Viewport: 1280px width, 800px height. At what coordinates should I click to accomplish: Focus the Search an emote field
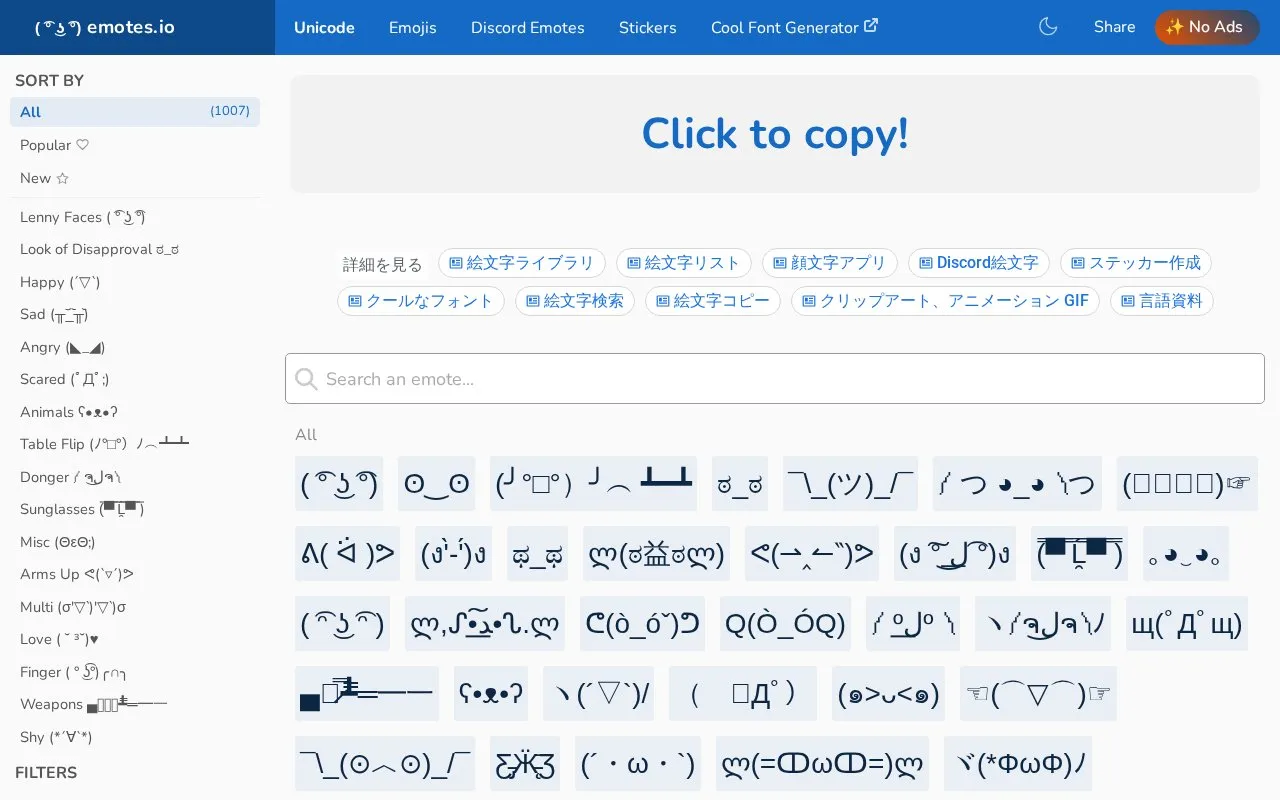pyautogui.click(x=775, y=379)
